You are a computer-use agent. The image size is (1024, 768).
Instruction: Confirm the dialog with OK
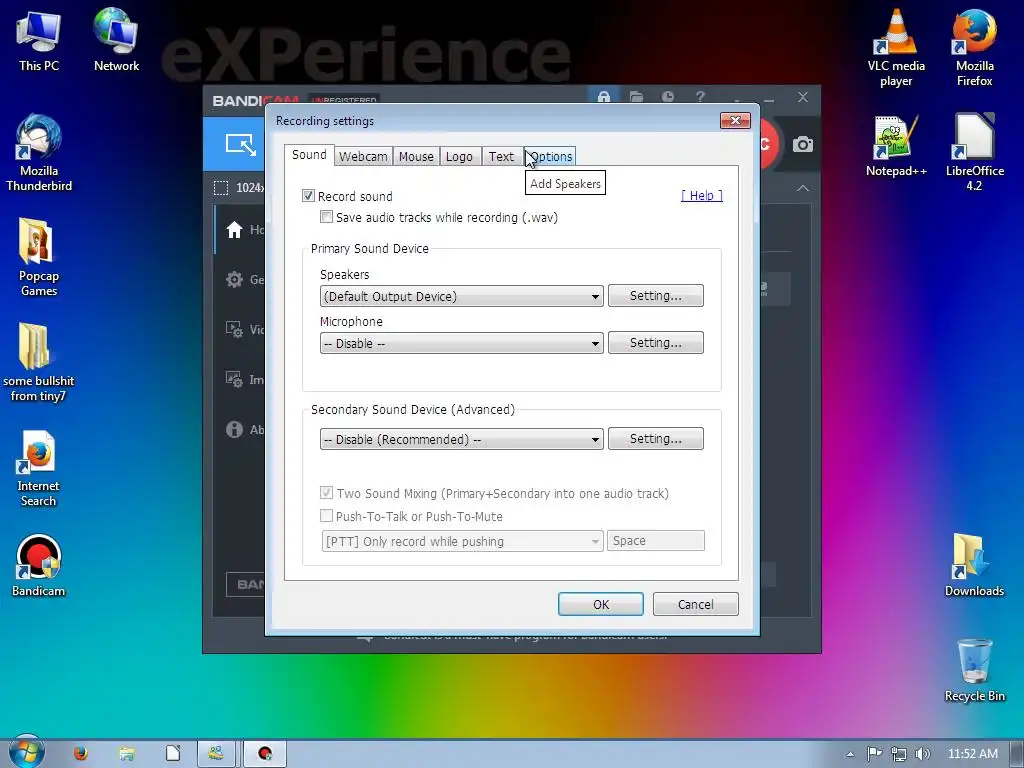[x=601, y=604]
